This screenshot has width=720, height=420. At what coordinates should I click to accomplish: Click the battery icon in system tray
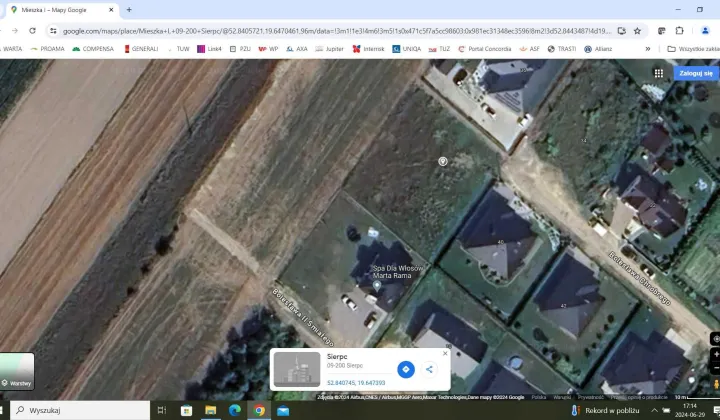(666, 410)
